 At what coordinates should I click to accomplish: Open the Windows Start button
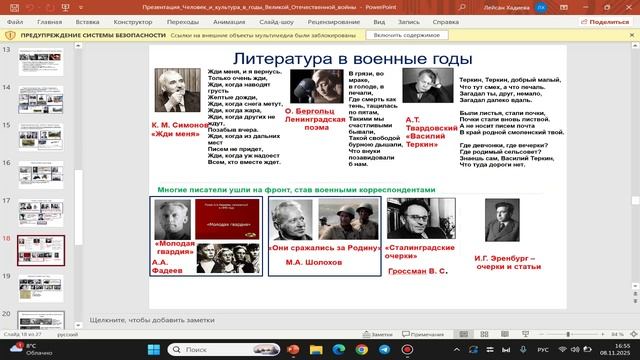(x=154, y=350)
